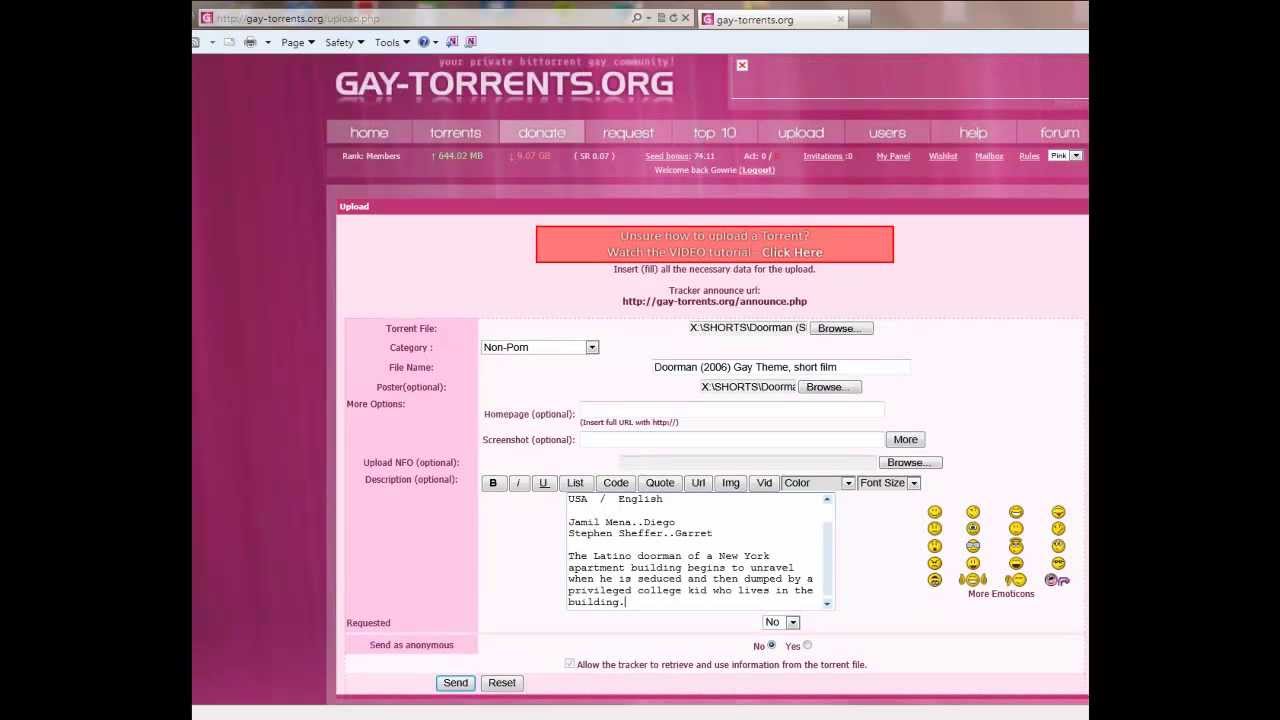Expand the browser Safety menu
The image size is (1280, 720).
[x=344, y=42]
